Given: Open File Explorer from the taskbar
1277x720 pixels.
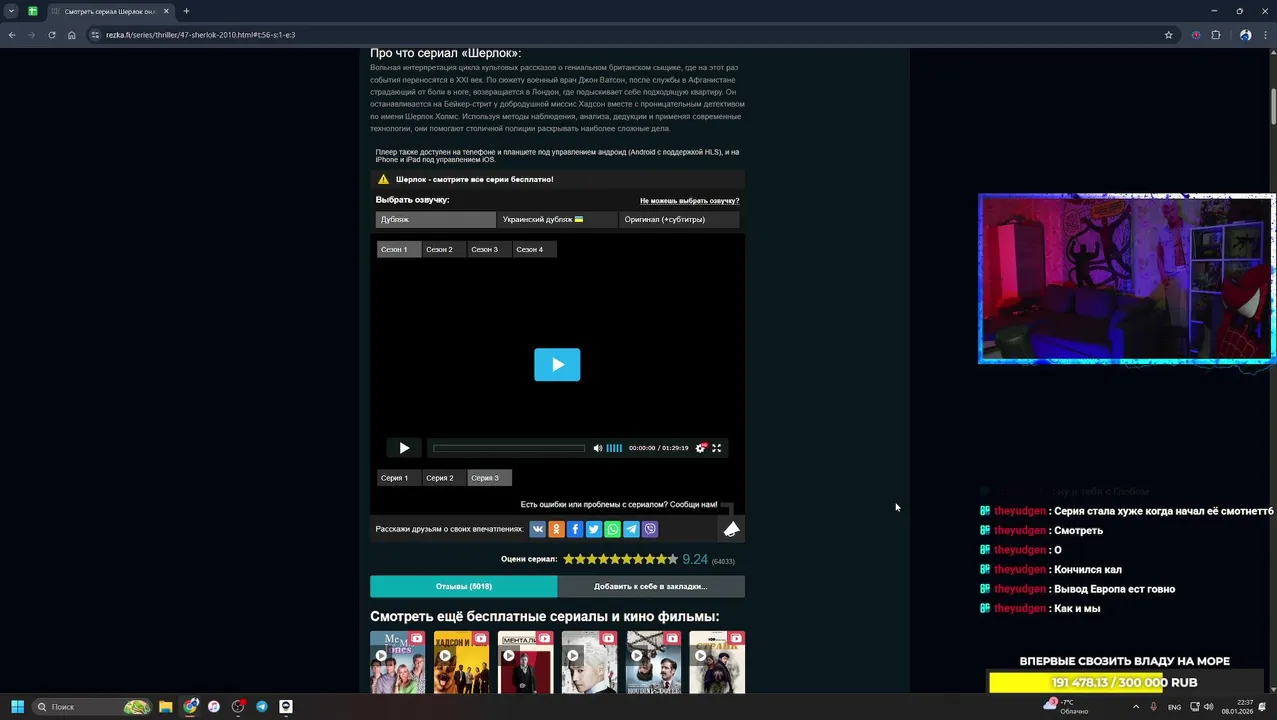Looking at the screenshot, I should [166, 707].
